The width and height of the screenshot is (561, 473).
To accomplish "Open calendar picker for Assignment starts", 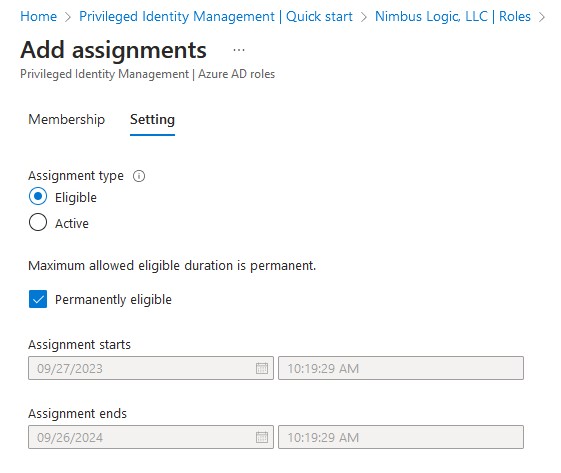I will point(262,368).
